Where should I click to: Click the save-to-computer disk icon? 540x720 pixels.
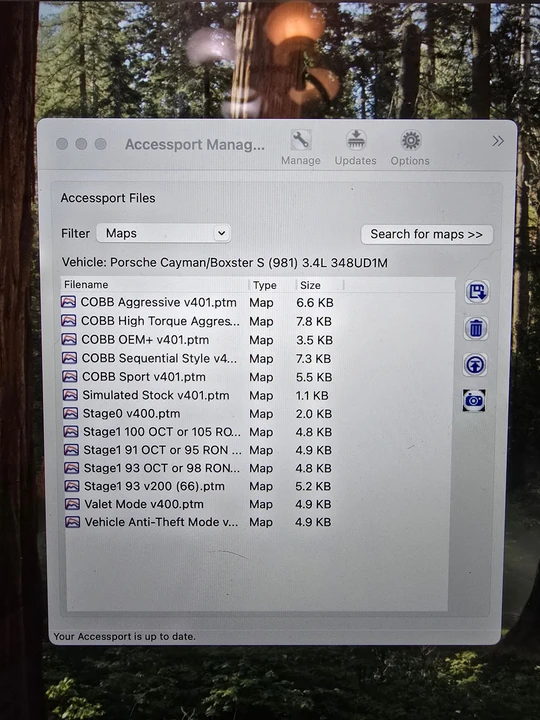[477, 292]
